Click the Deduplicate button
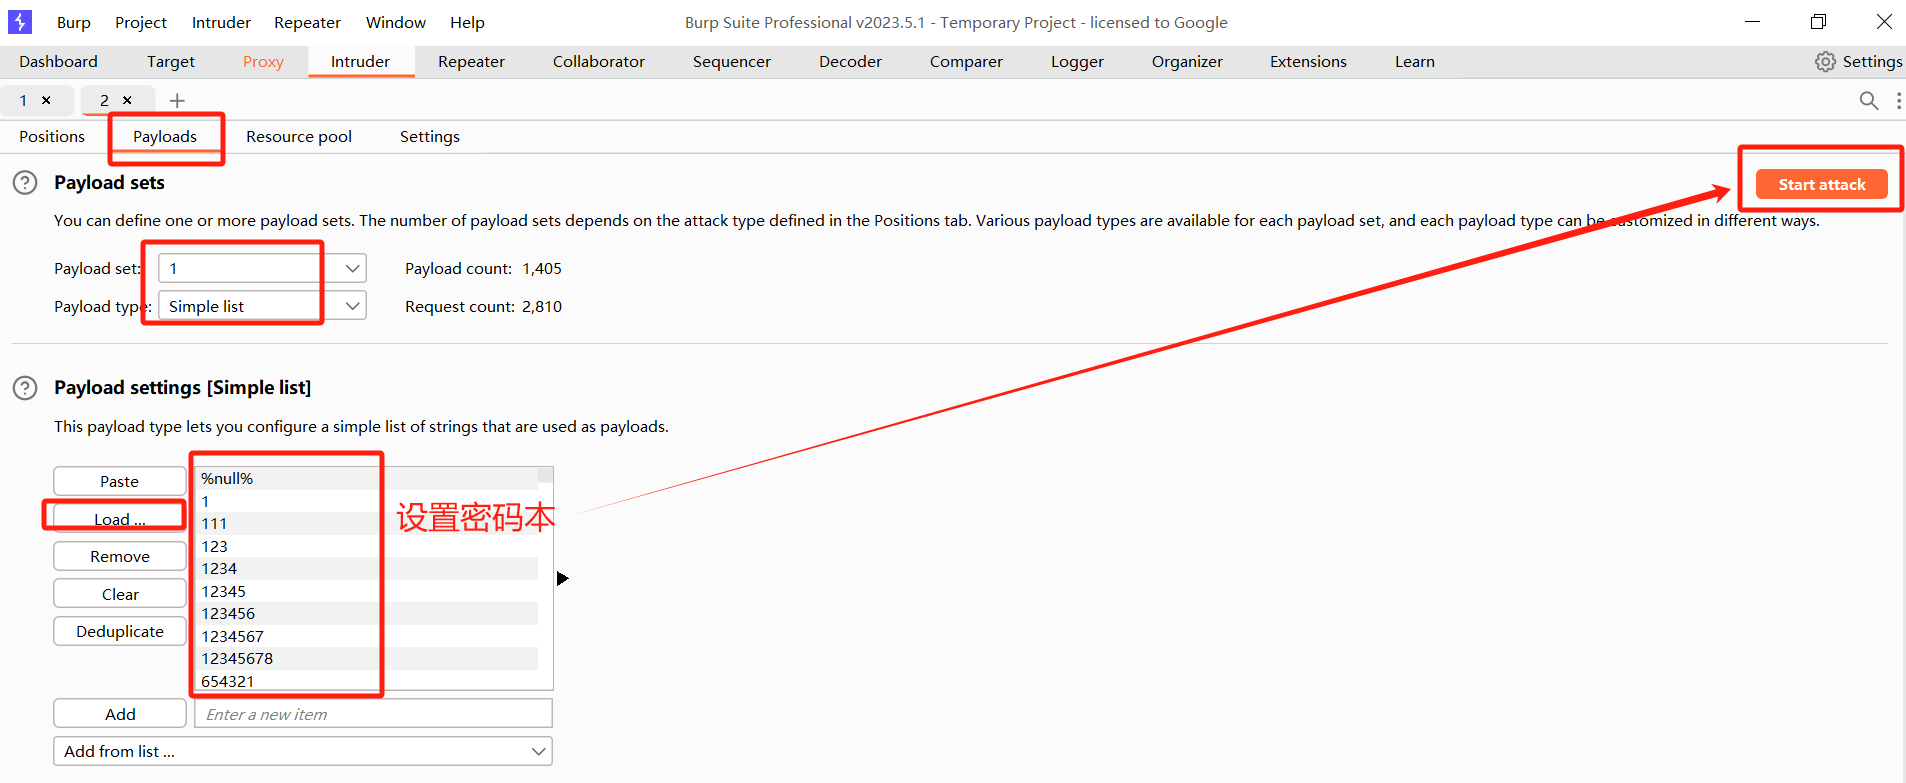Image resolution: width=1906 pixels, height=783 pixels. (x=120, y=631)
